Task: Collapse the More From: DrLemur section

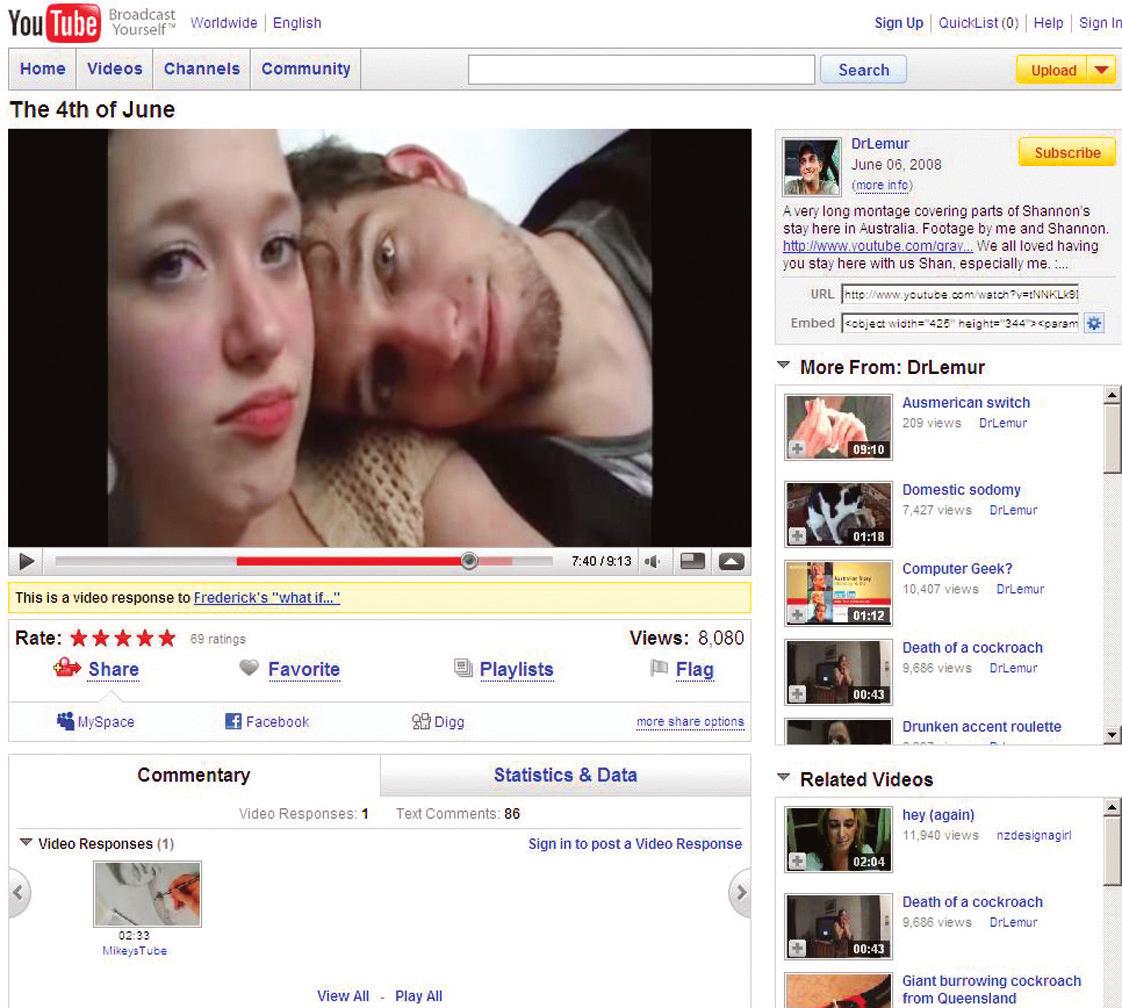Action: click(x=784, y=367)
